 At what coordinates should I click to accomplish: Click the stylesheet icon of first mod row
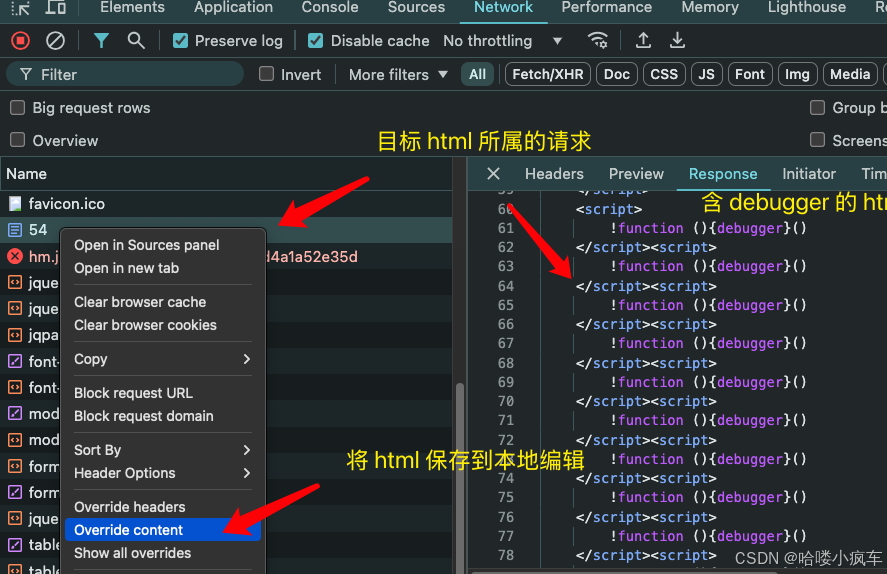(15, 413)
